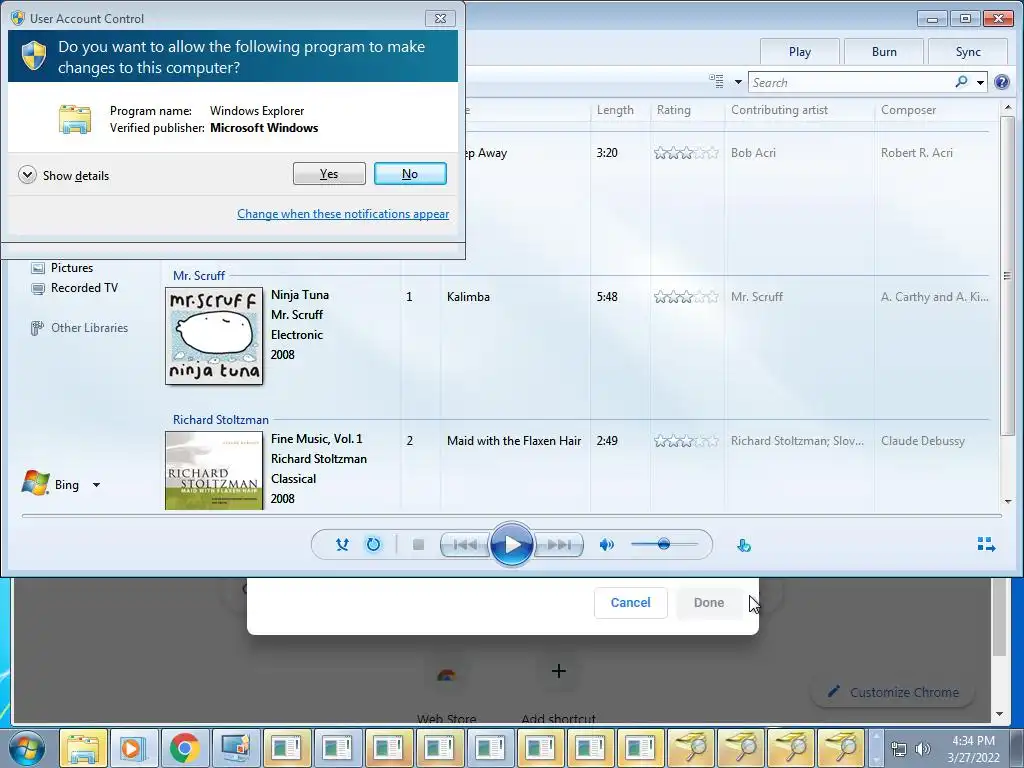
Task: Click the system tray volume icon
Action: pos(922,748)
